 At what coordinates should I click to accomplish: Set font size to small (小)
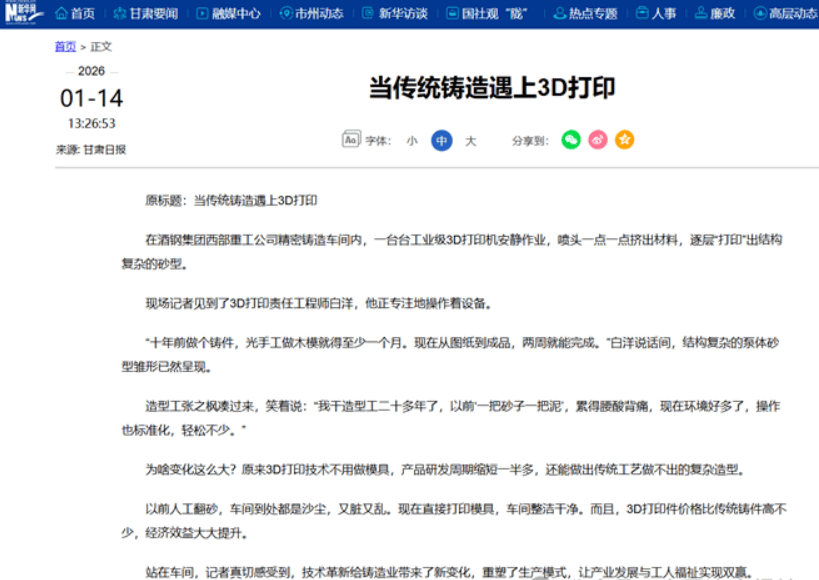(x=411, y=141)
